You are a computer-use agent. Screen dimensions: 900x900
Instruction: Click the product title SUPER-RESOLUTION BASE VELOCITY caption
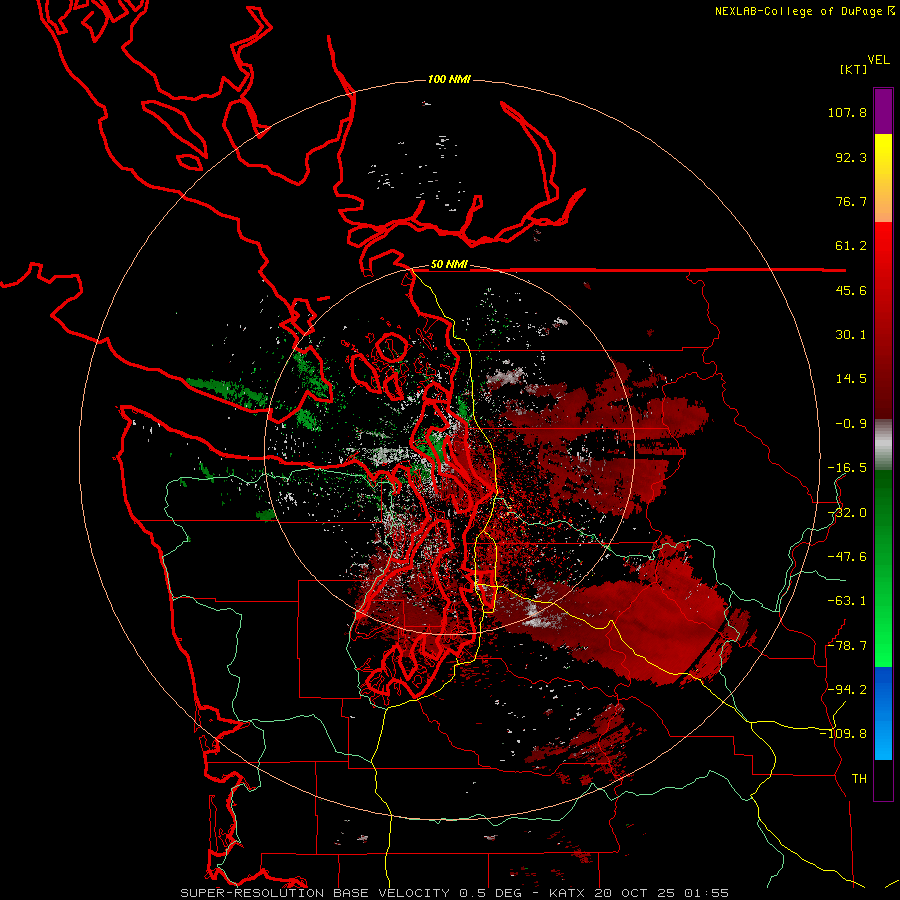[x=315, y=893]
